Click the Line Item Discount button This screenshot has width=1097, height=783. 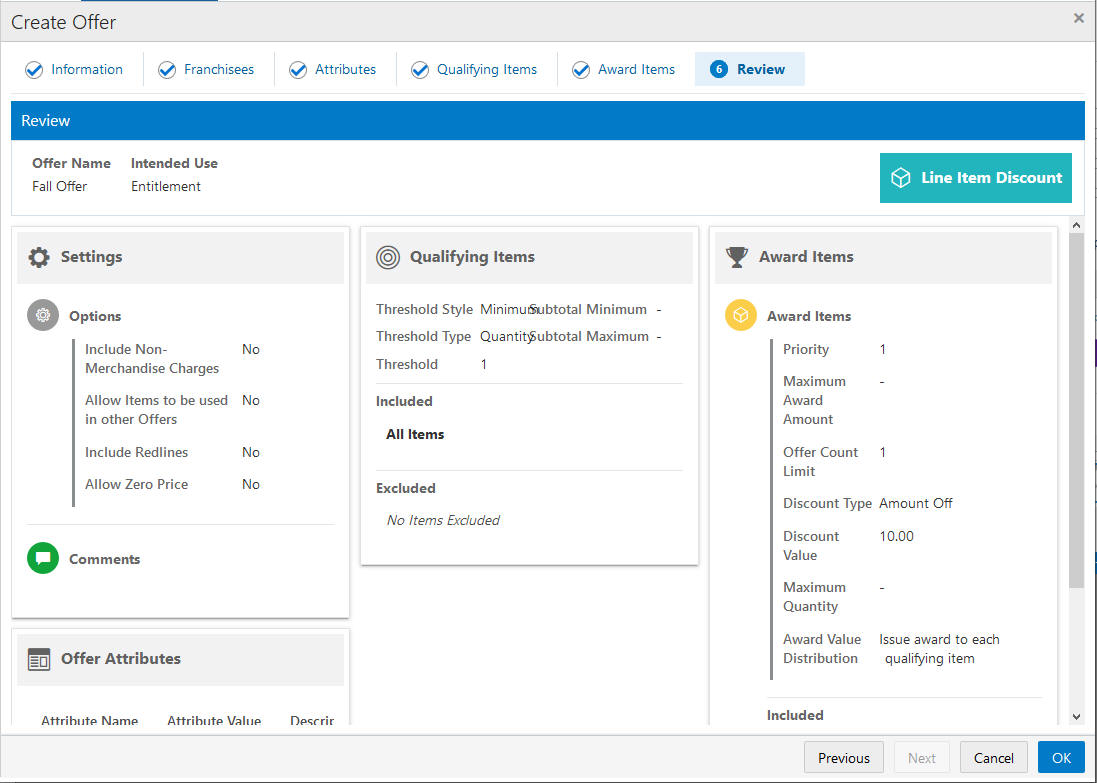(975, 178)
